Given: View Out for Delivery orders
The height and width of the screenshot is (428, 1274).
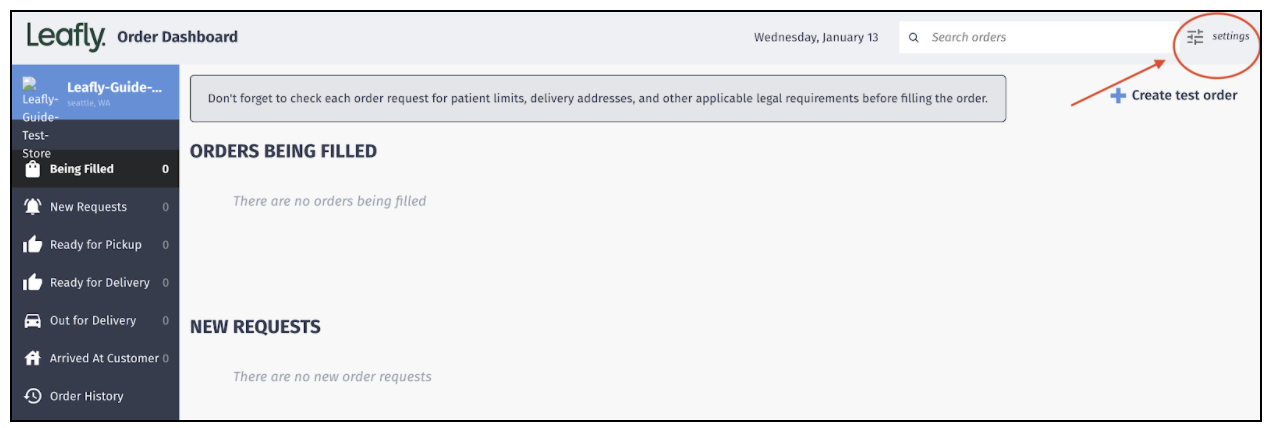Looking at the screenshot, I should coord(93,321).
